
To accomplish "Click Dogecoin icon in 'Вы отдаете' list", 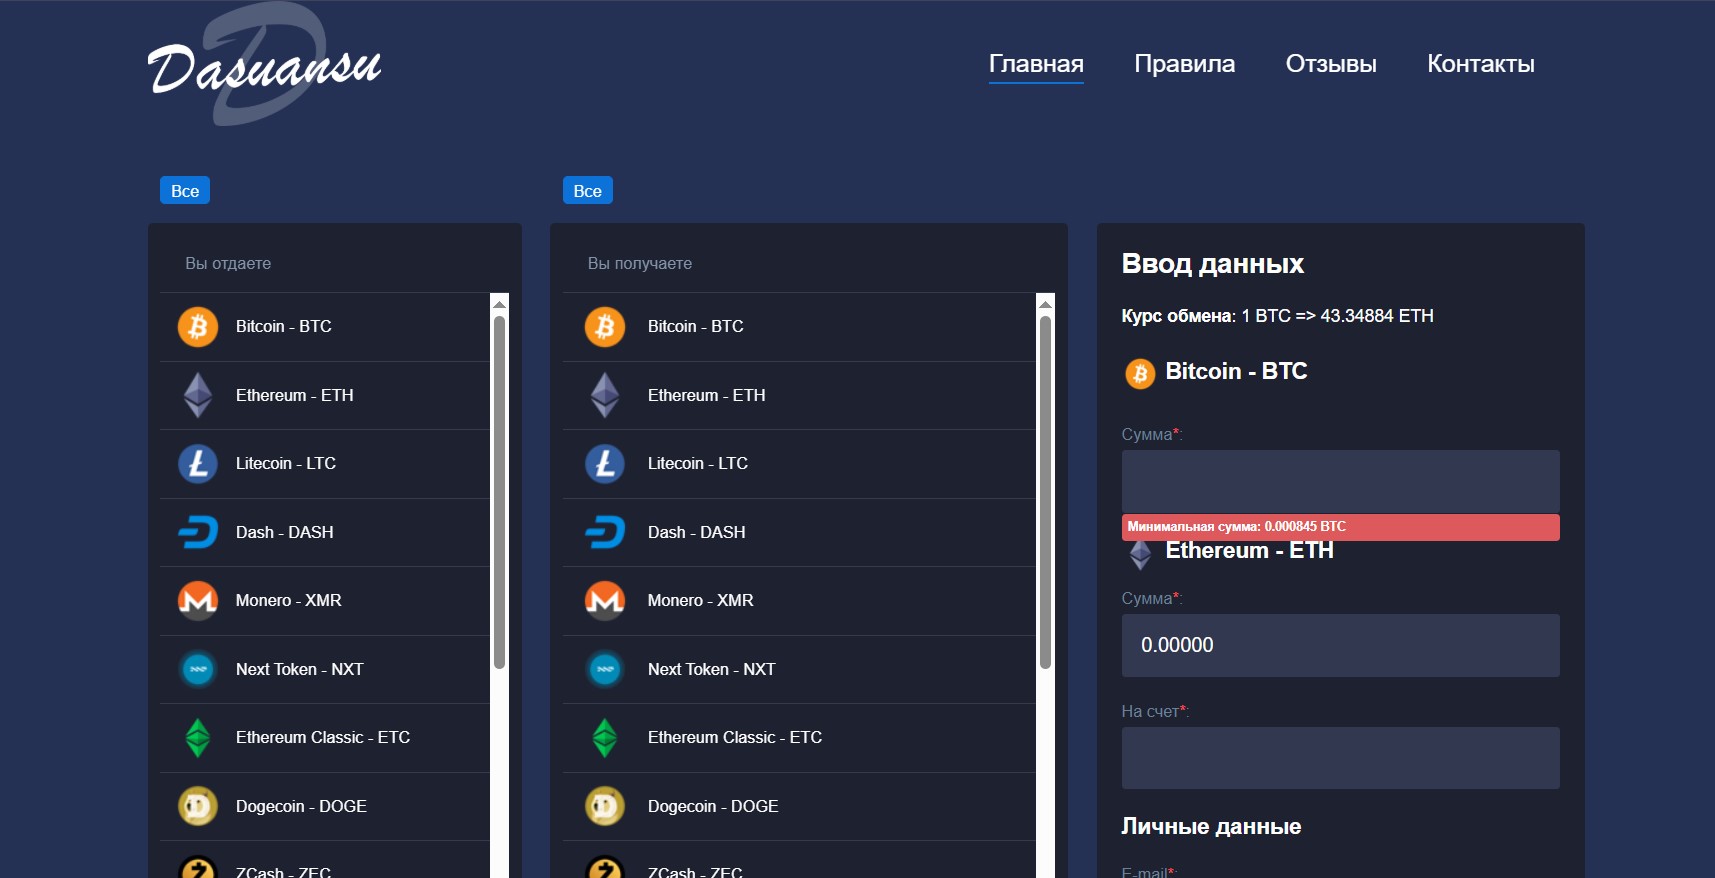I will click(x=198, y=806).
